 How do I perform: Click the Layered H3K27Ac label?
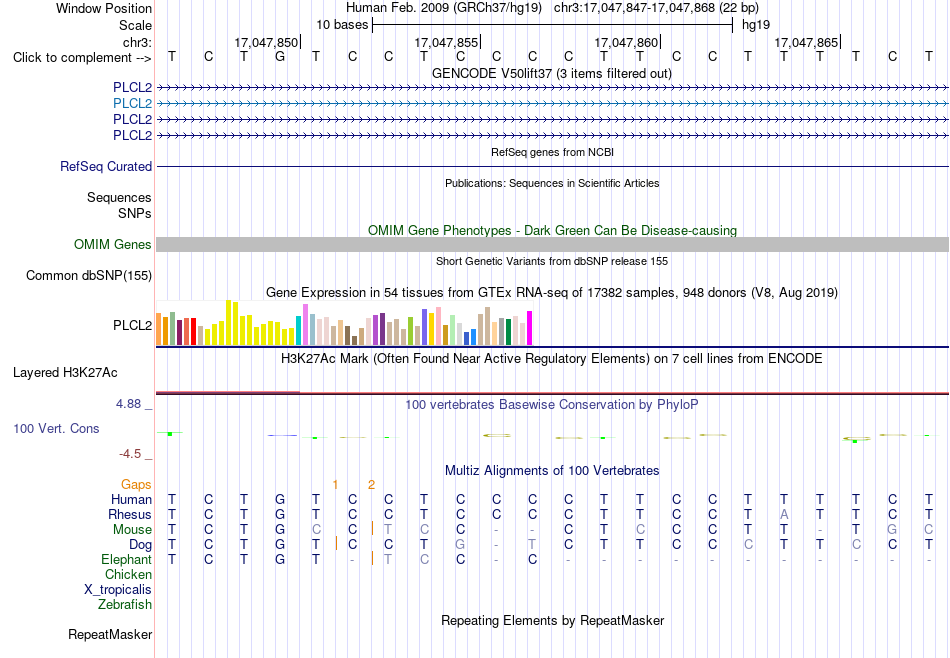click(x=65, y=373)
